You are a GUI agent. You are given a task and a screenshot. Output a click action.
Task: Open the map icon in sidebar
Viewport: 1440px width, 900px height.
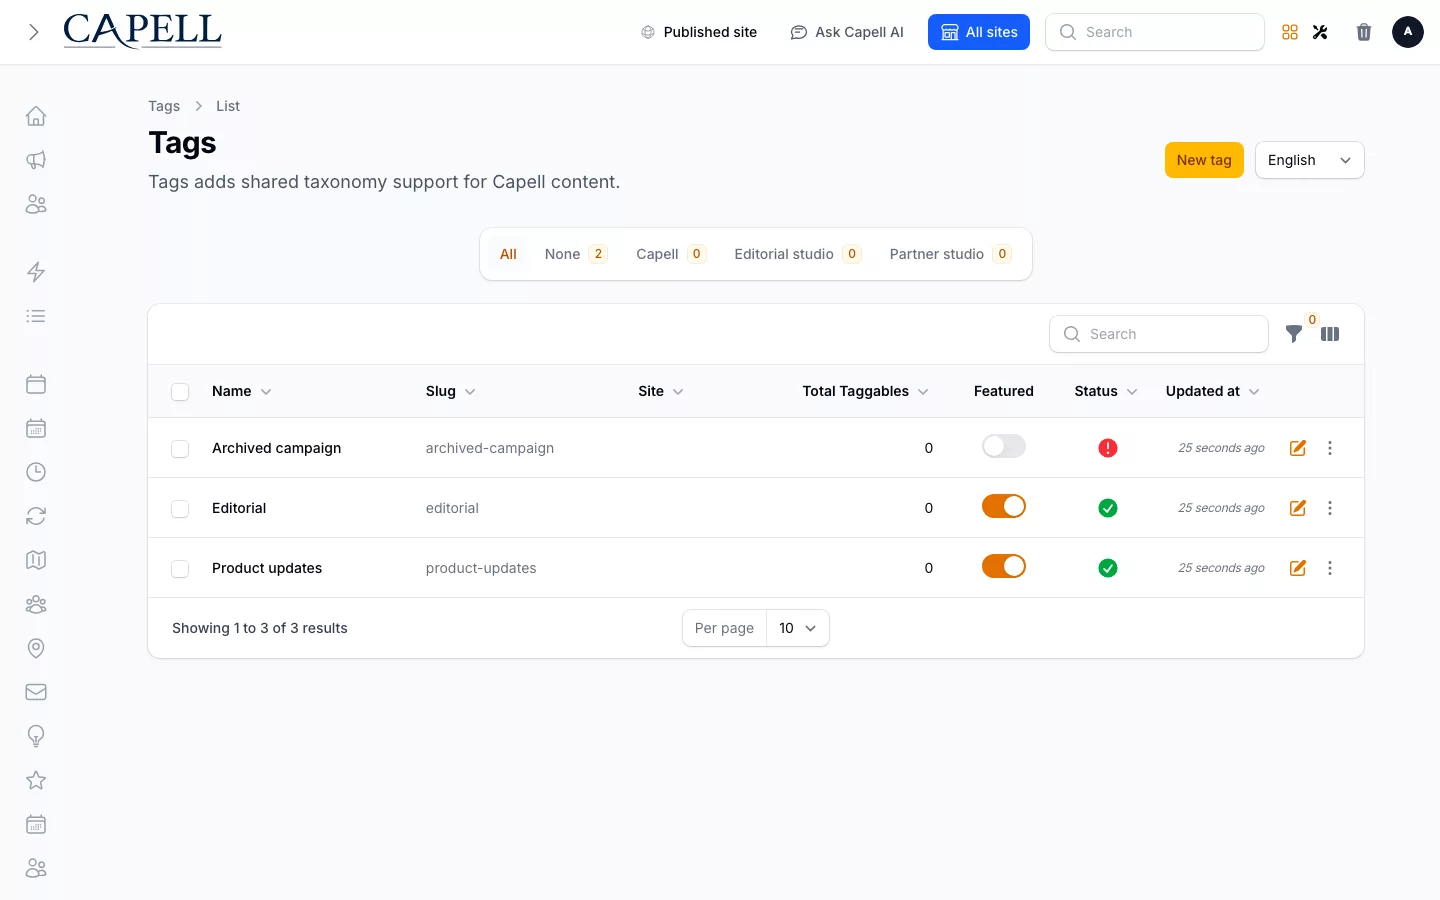pyautogui.click(x=36, y=560)
